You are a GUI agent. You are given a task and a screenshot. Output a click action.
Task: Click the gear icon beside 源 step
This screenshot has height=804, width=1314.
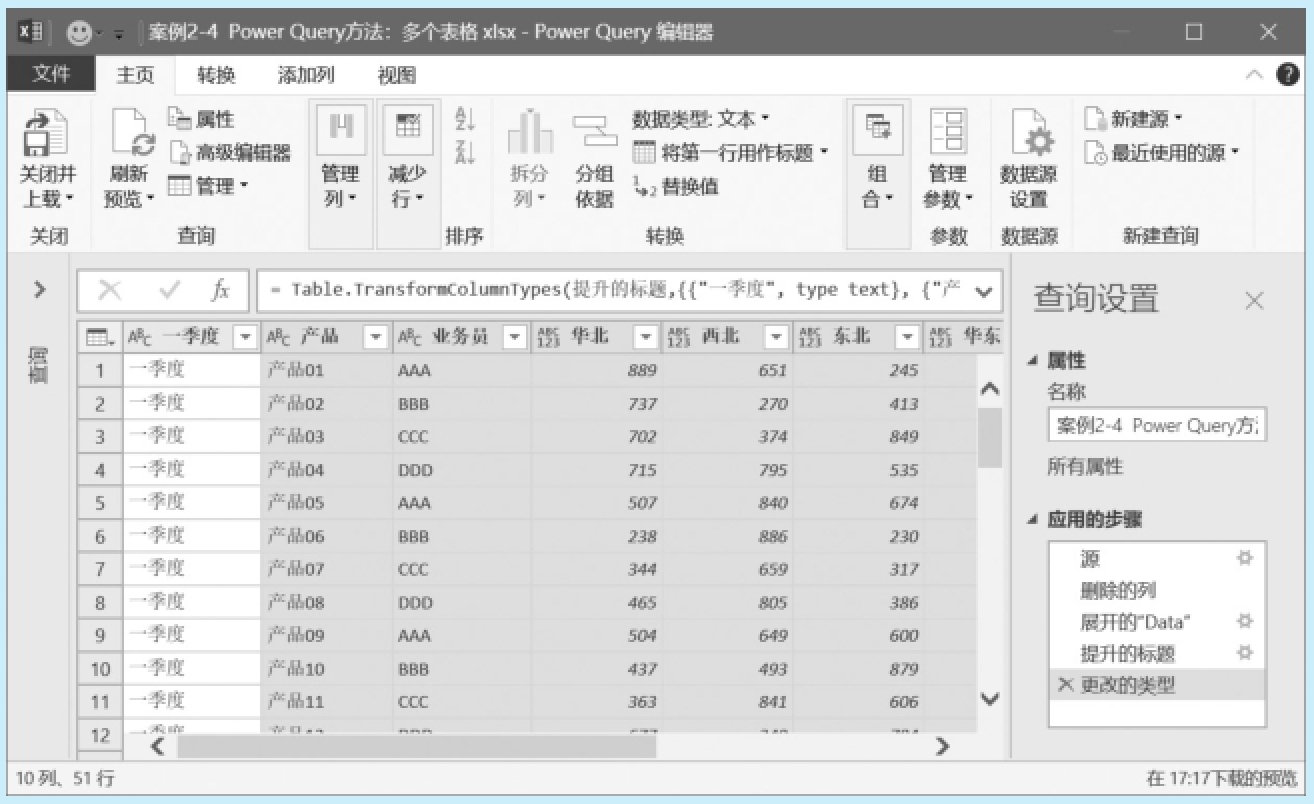coord(1245,558)
